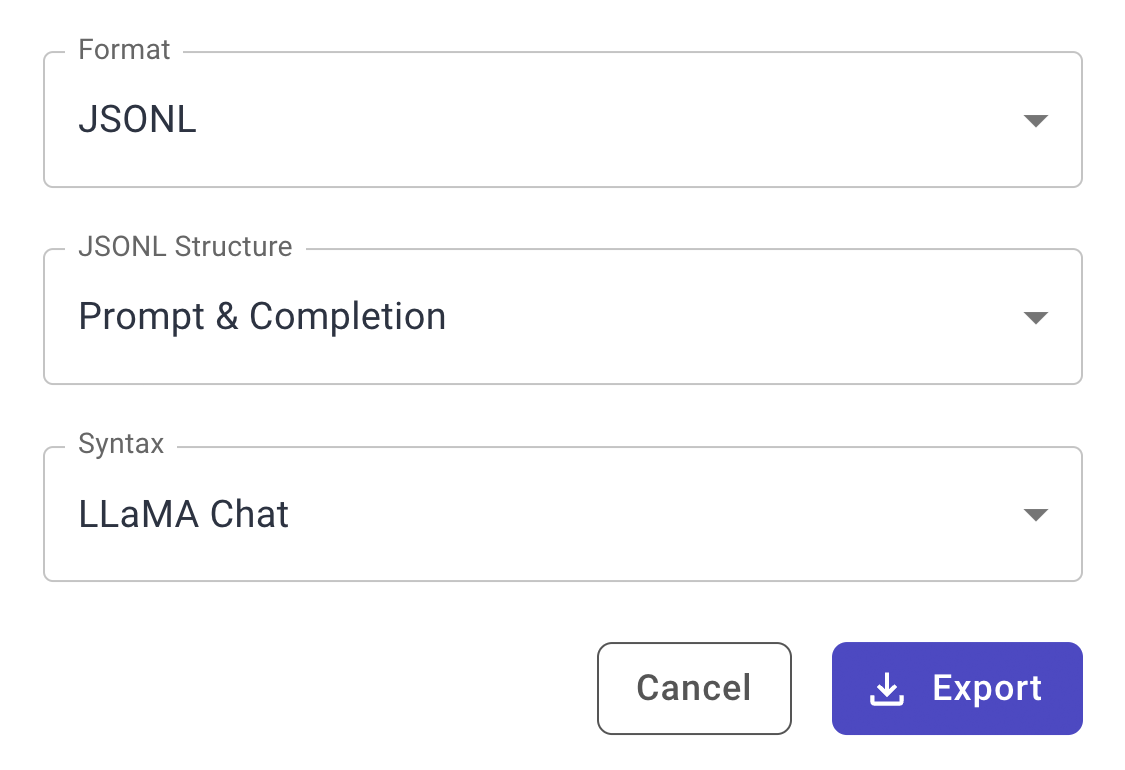Confirm export of the dataset
The width and height of the screenshot is (1125, 770).
pyautogui.click(x=956, y=688)
